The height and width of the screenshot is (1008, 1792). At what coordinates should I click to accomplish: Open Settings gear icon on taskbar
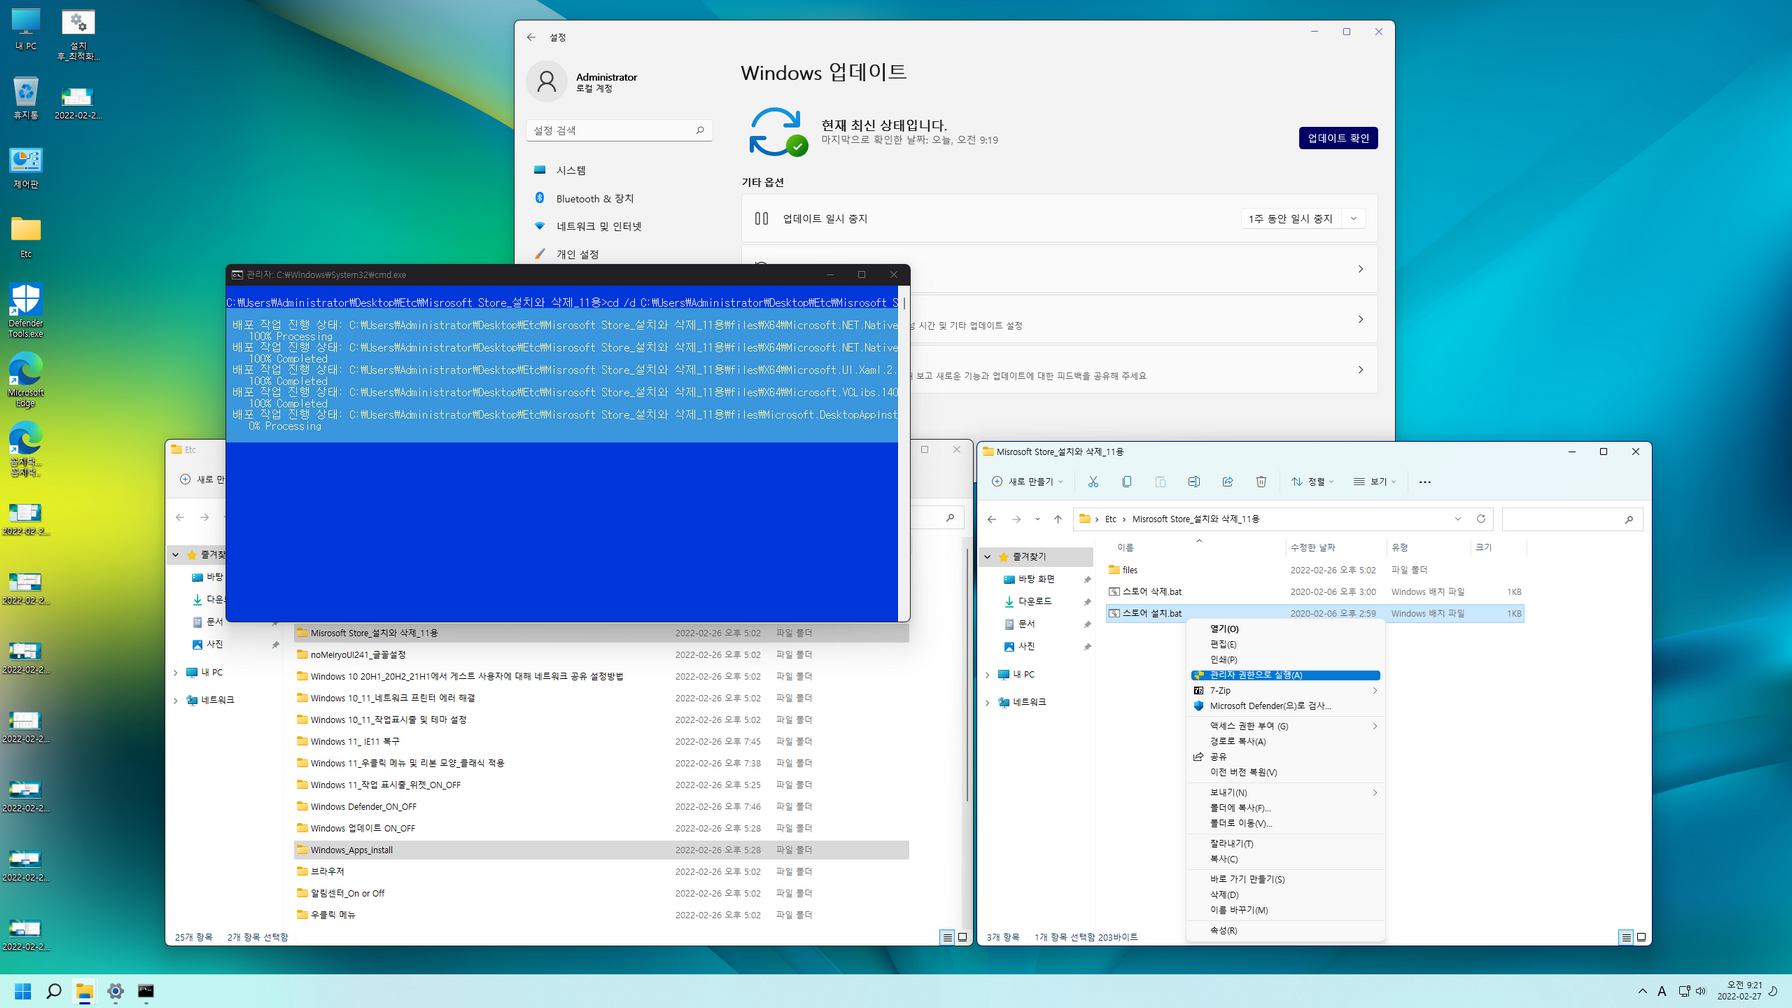[115, 991]
